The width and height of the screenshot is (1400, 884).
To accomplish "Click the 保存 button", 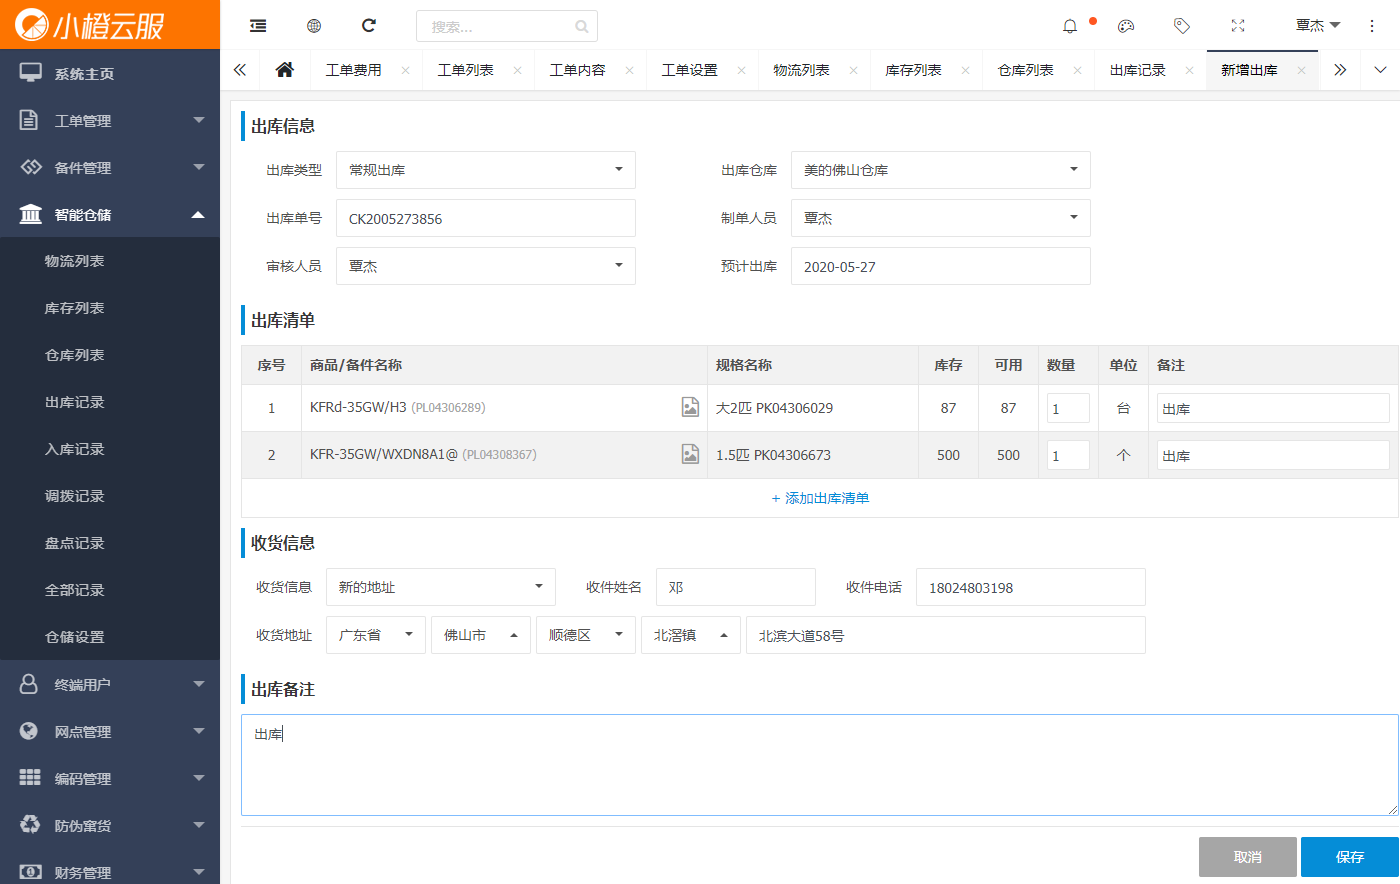I will click(x=1350, y=857).
